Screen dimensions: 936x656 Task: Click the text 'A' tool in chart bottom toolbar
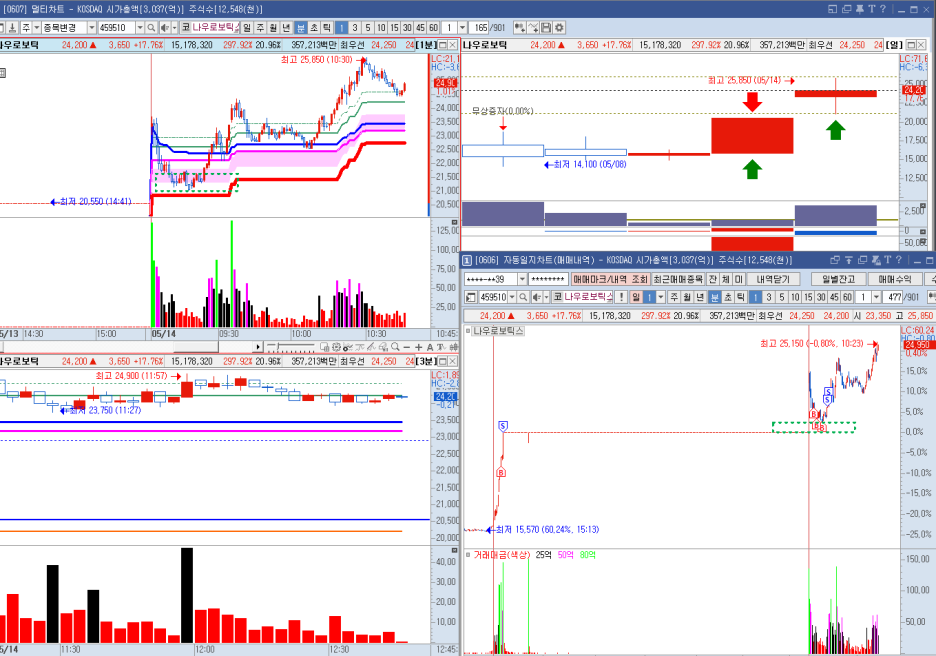pyautogui.click(x=430, y=347)
